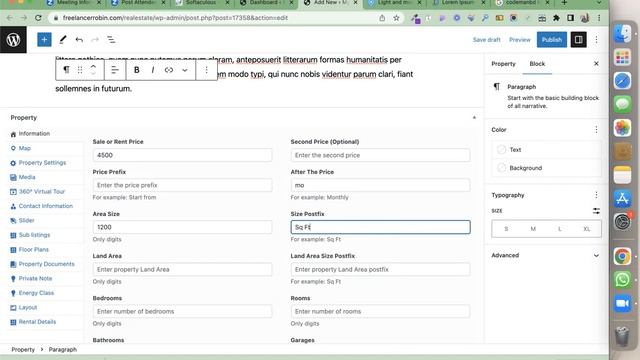Redo the editor change
The width and height of the screenshot is (640, 360).
click(95, 40)
